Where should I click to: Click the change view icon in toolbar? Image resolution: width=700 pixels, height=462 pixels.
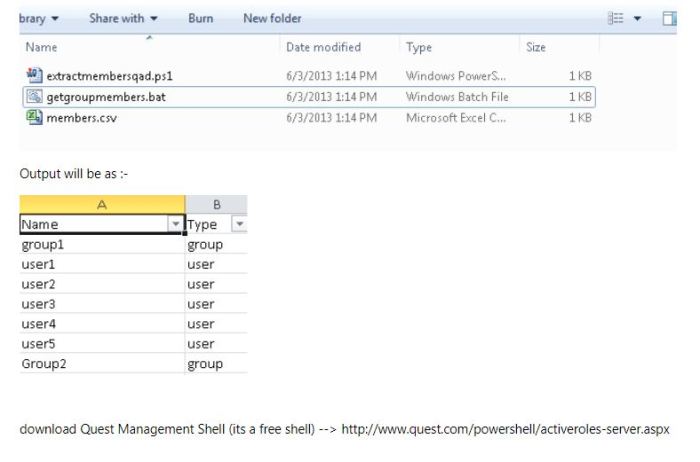click(619, 19)
